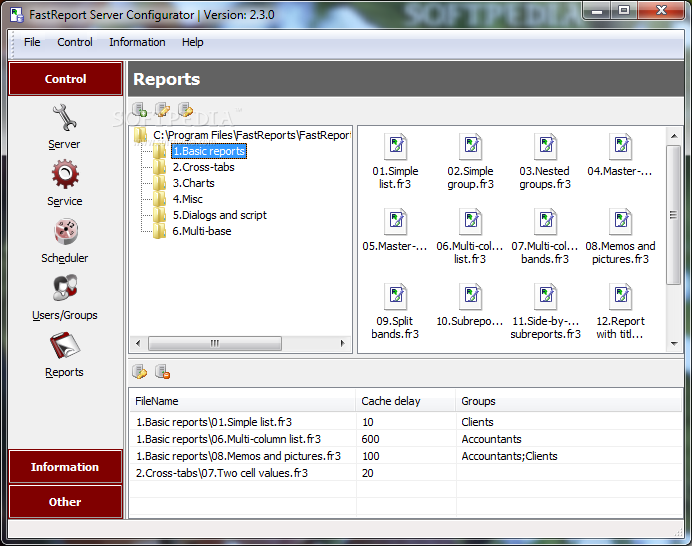Click the upper toolbar icon with key
Viewport: 692px width, 546px height.
(x=185, y=109)
